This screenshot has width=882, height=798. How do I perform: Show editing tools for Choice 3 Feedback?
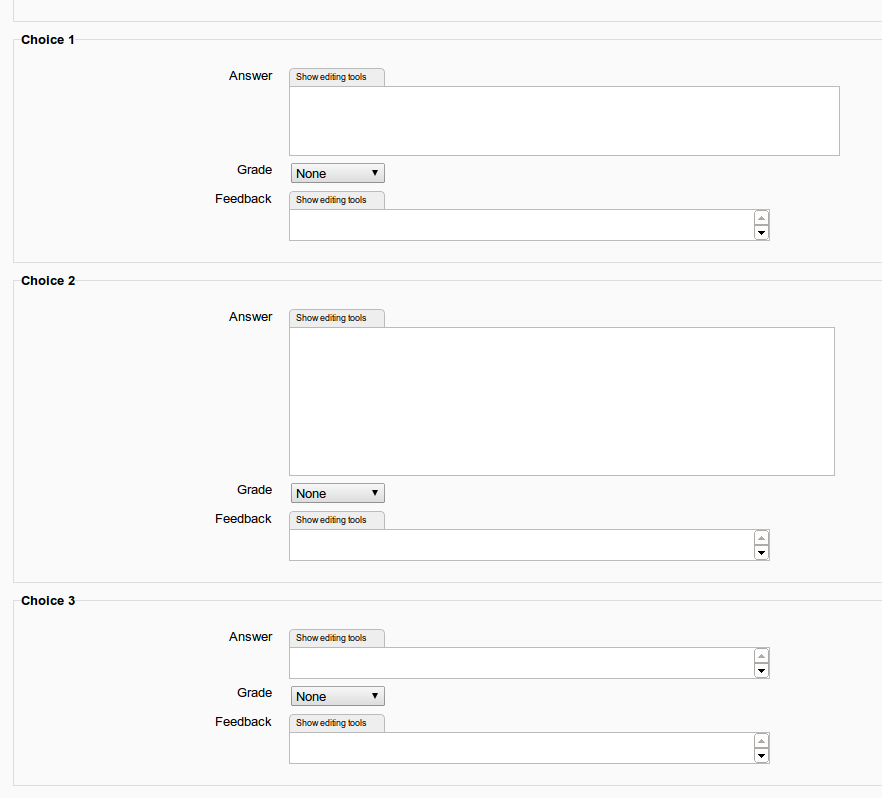click(337, 723)
